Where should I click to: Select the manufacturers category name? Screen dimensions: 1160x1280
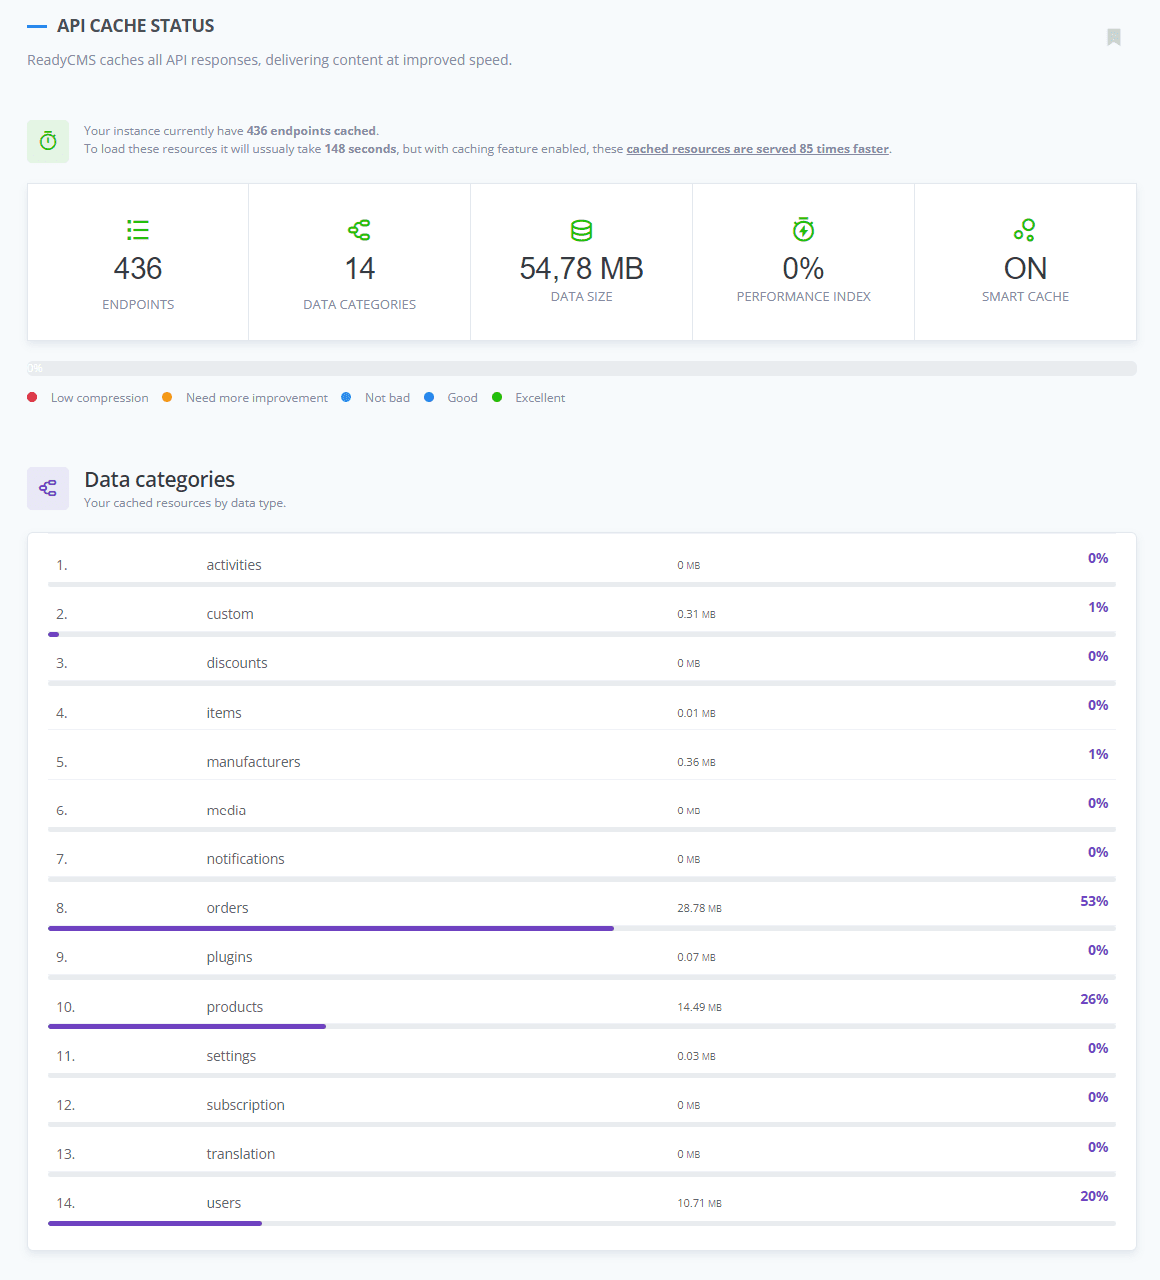pyautogui.click(x=253, y=762)
